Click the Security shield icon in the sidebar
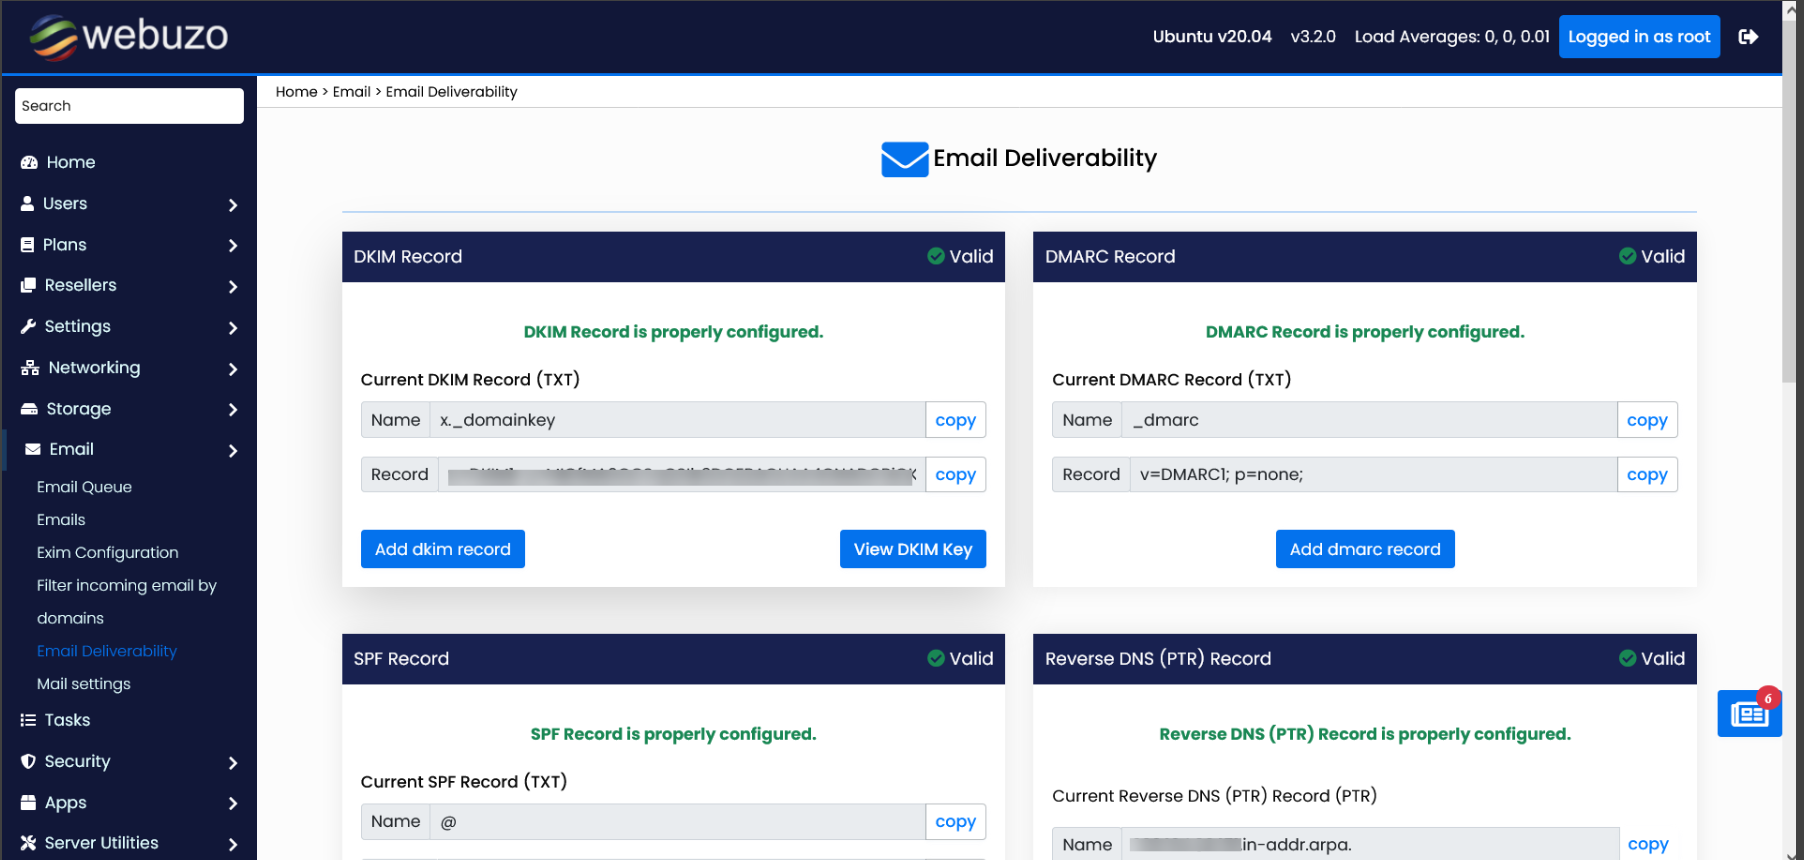Viewport: 1804px width, 860px height. (28, 762)
